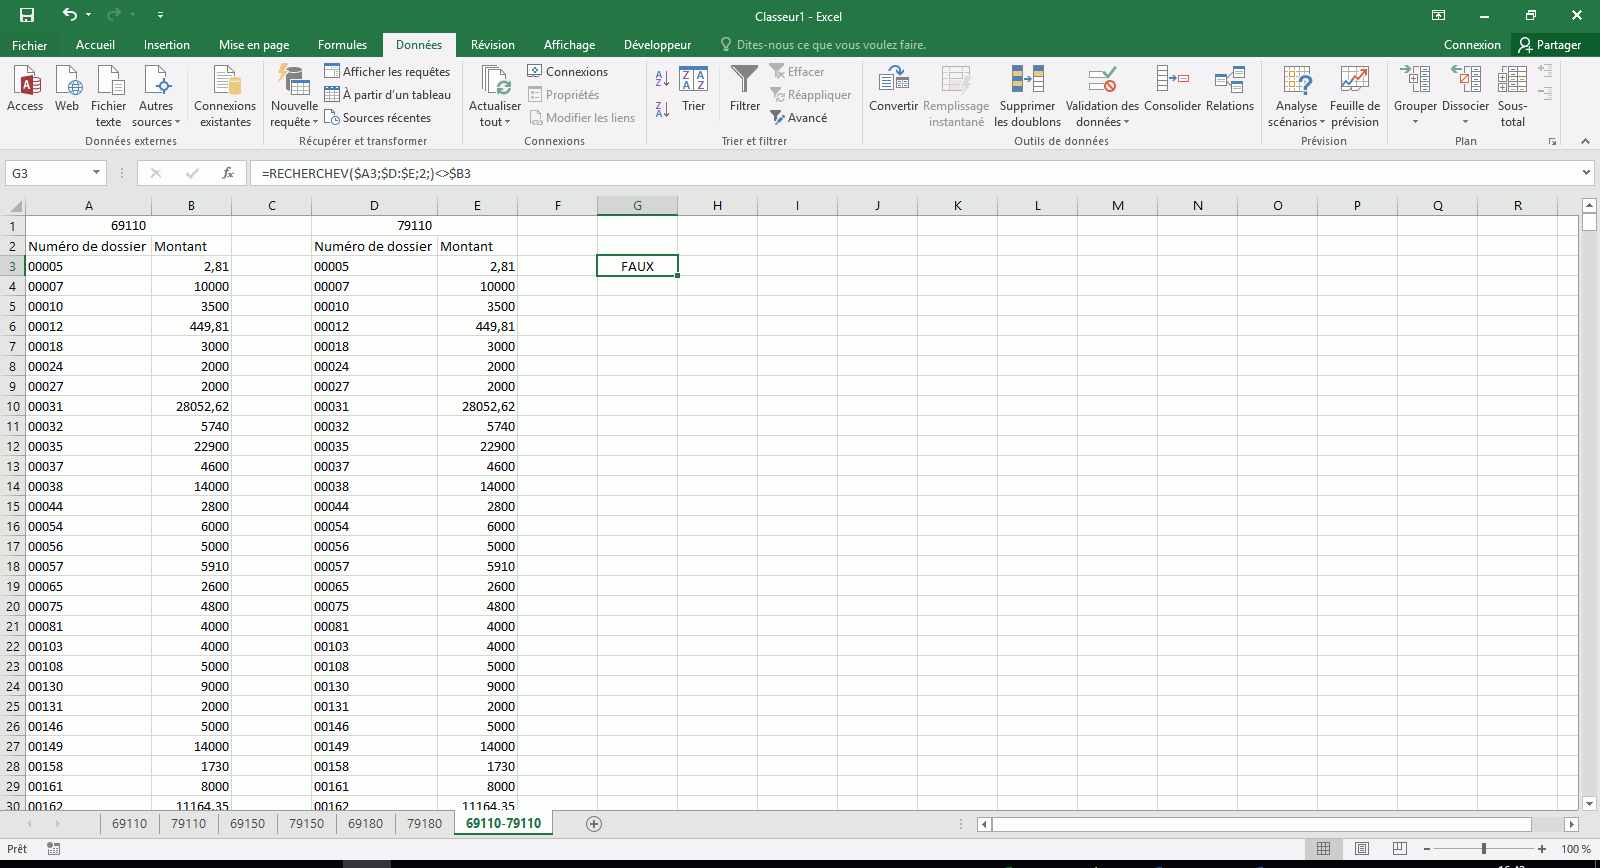
Task: Open the Feuille de prévision tool
Action: tap(1354, 82)
